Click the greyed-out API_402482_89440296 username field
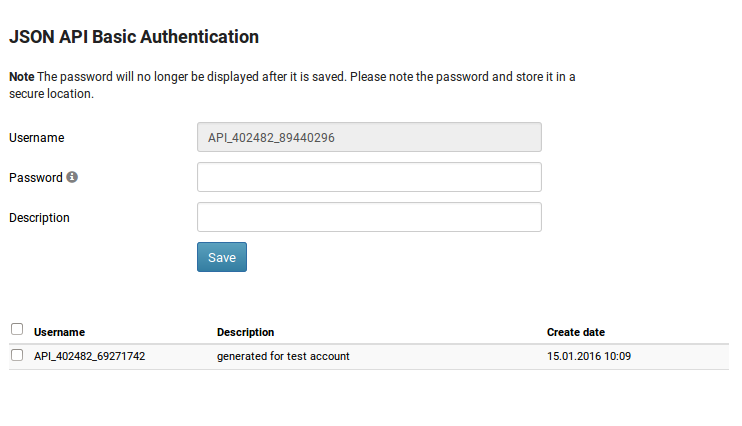The width and height of the screenshot is (742, 426). pos(369,137)
